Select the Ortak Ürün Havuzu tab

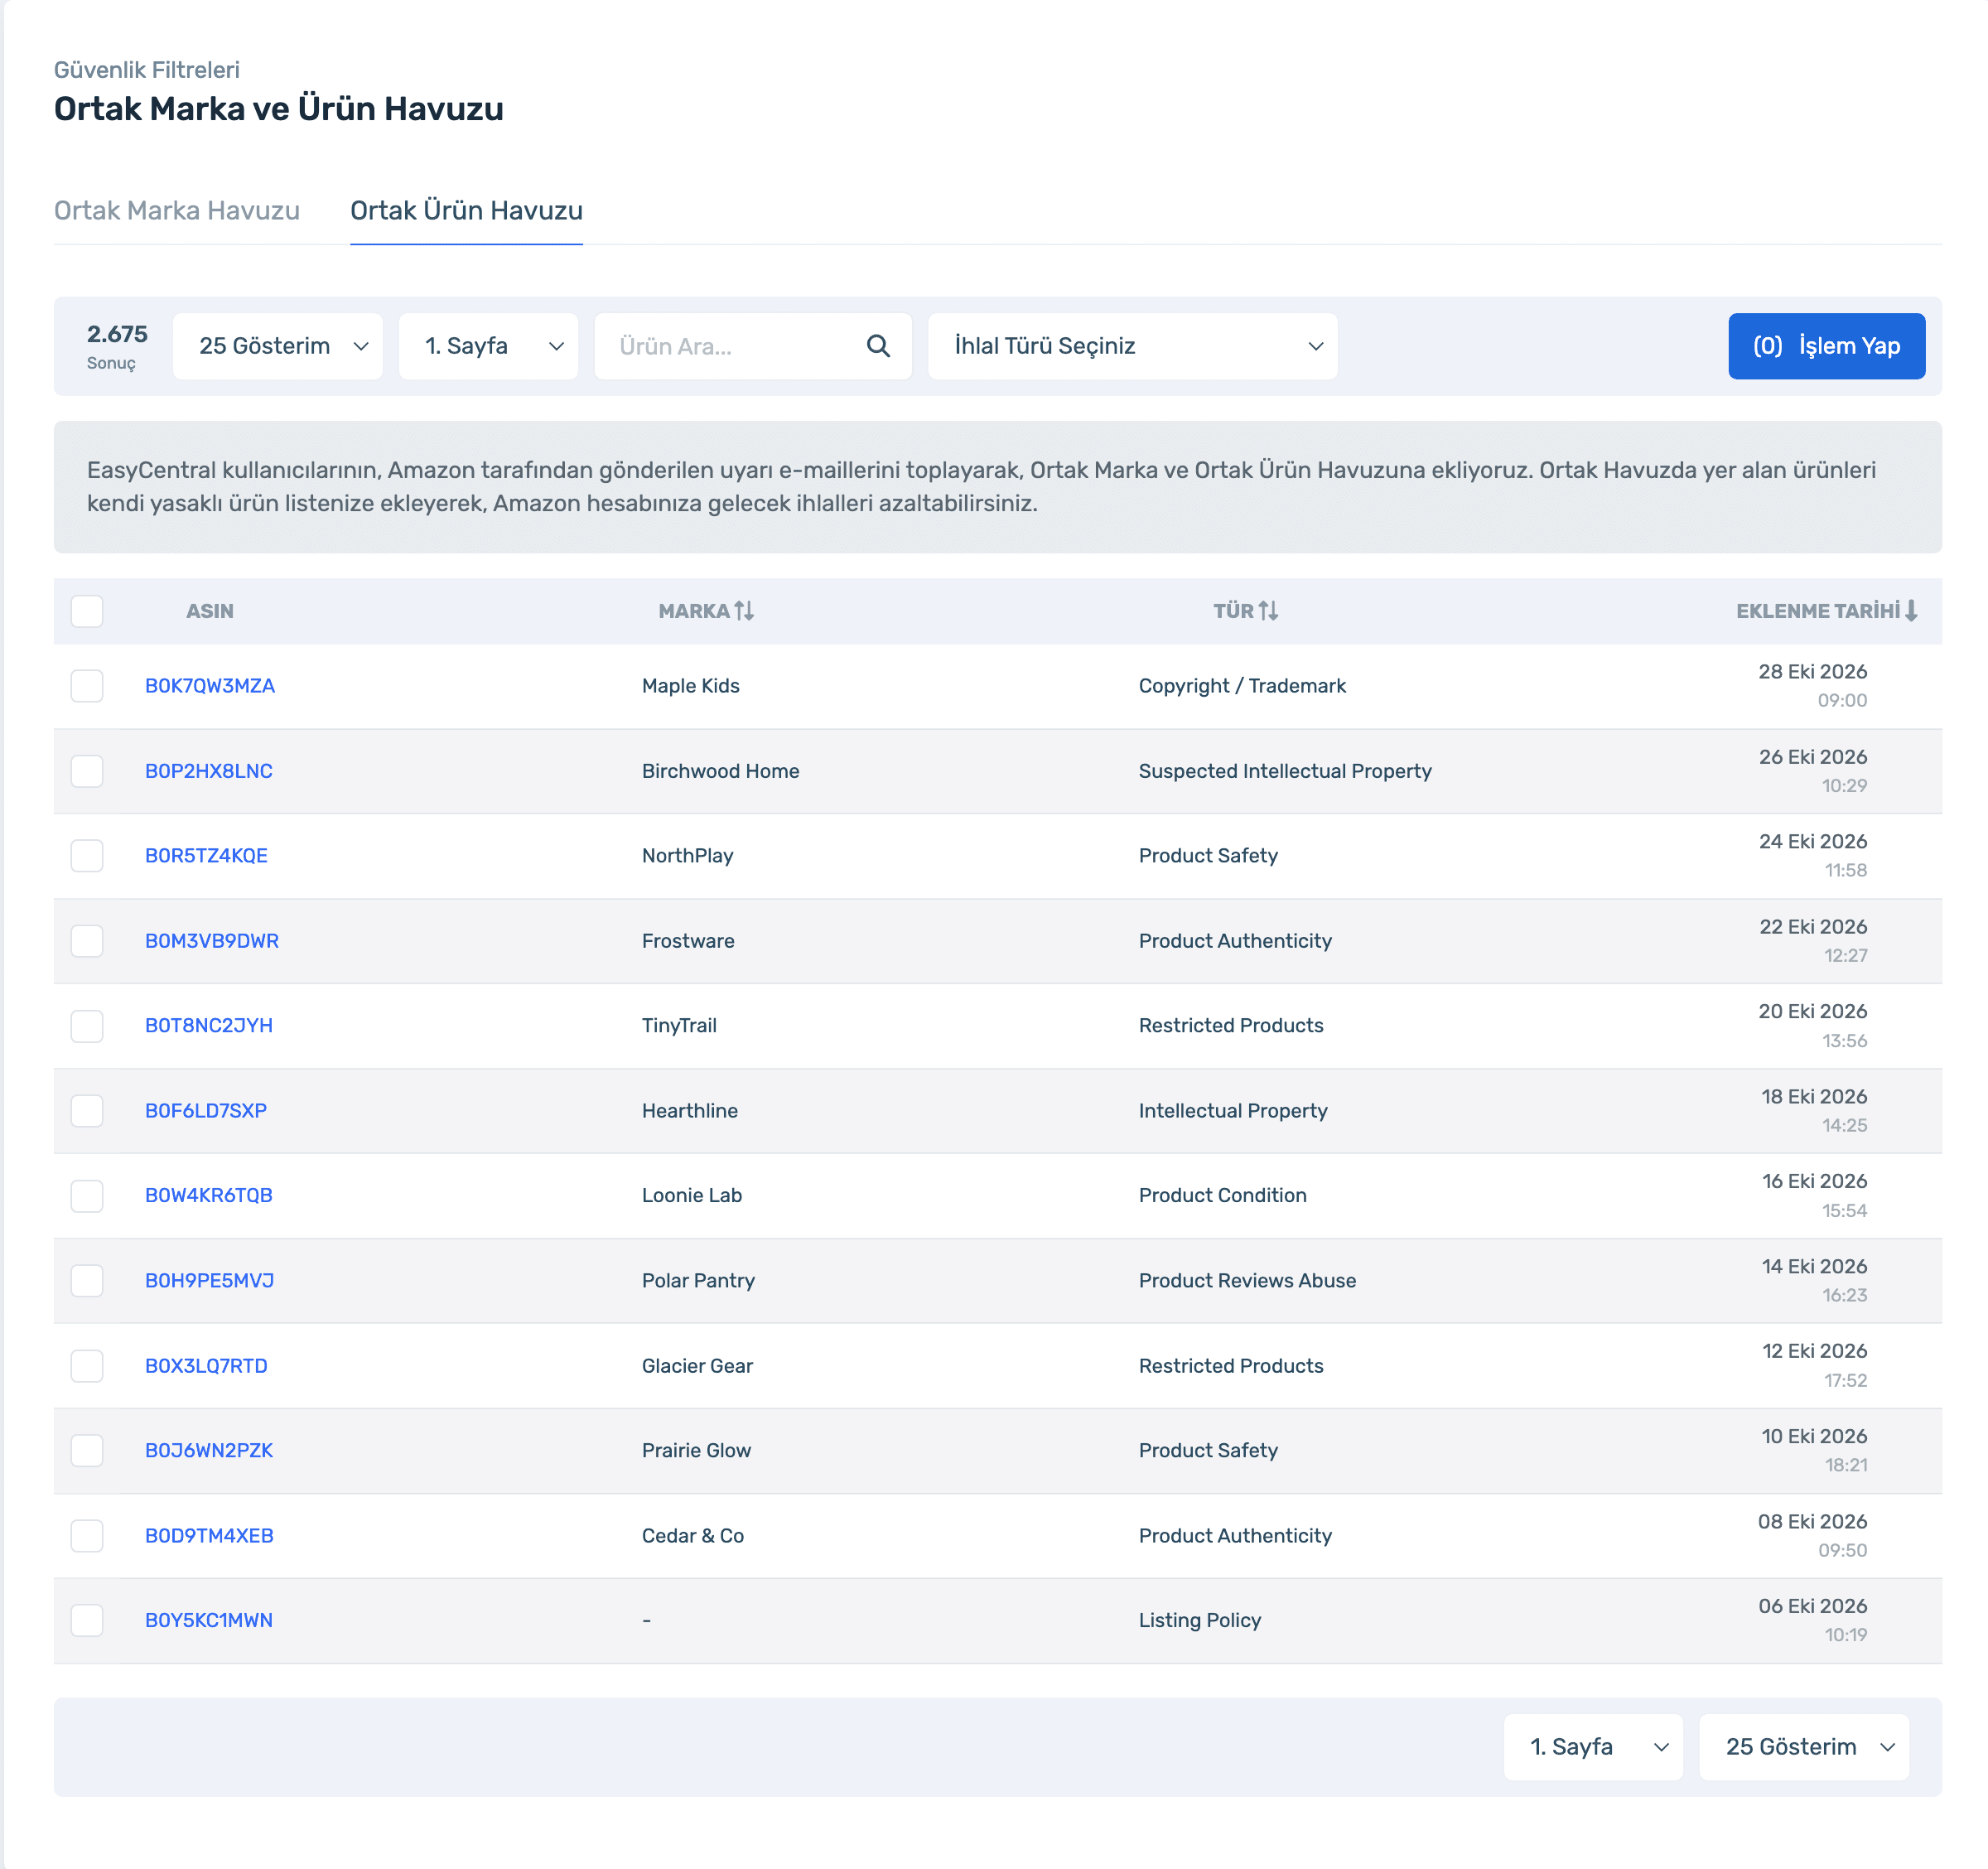[466, 211]
